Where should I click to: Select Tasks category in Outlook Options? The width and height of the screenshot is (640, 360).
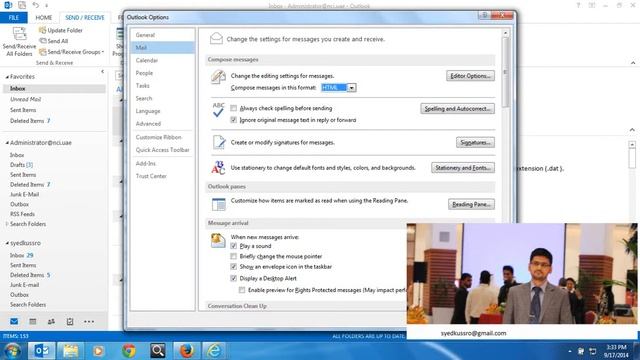[x=162, y=86]
